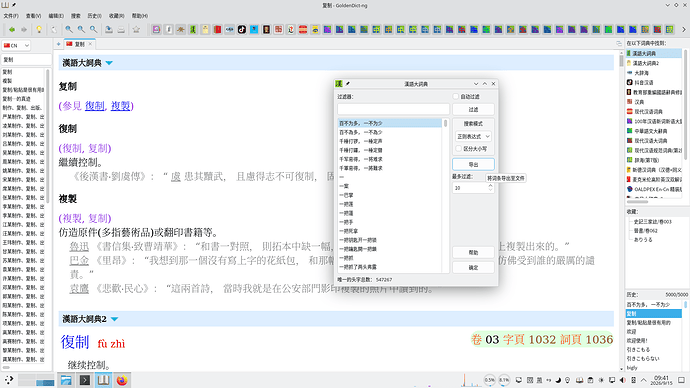690x388 pixels.
Task: Follow the 復制 cross-reference link
Action: [94, 106]
